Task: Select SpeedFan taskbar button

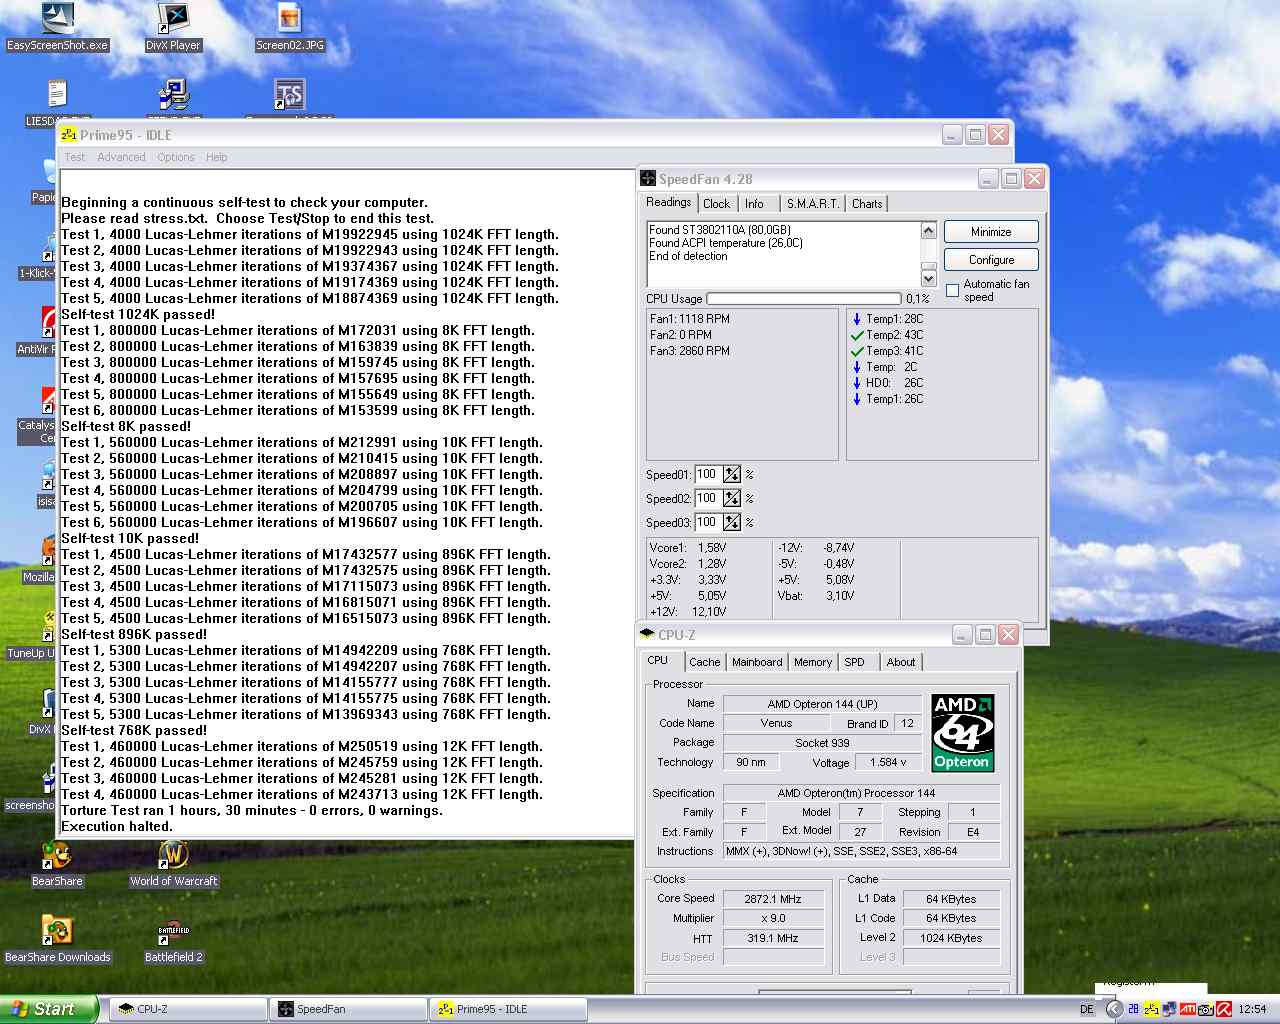Action: (349, 1009)
